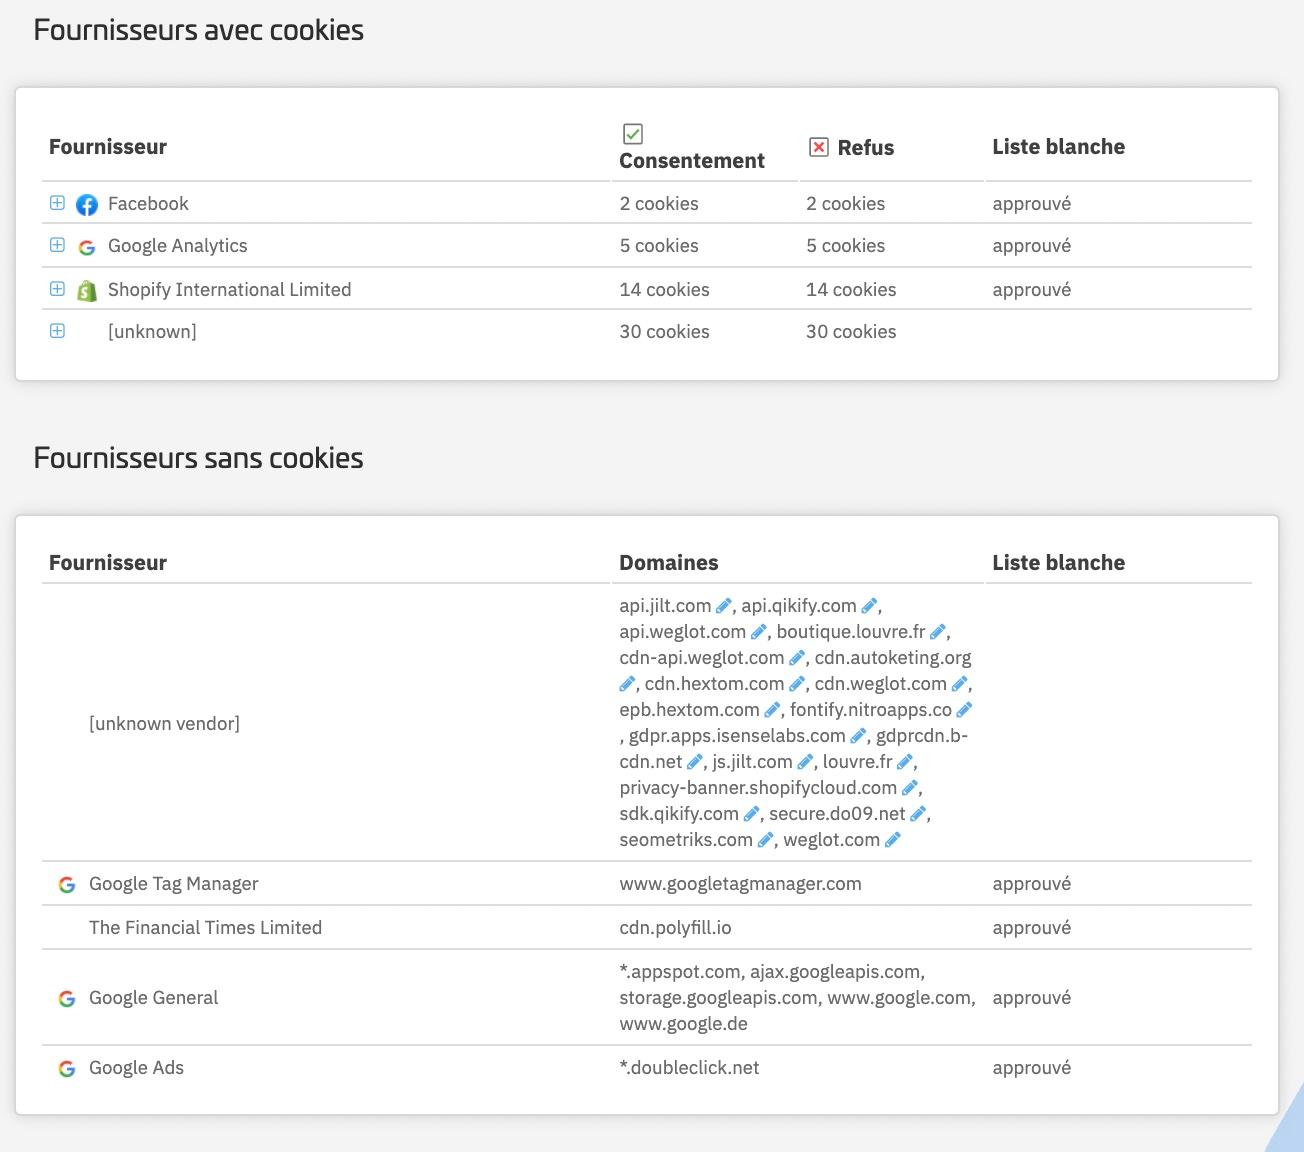
Task: Expand the Facebook vendor row
Action: tap(57, 203)
